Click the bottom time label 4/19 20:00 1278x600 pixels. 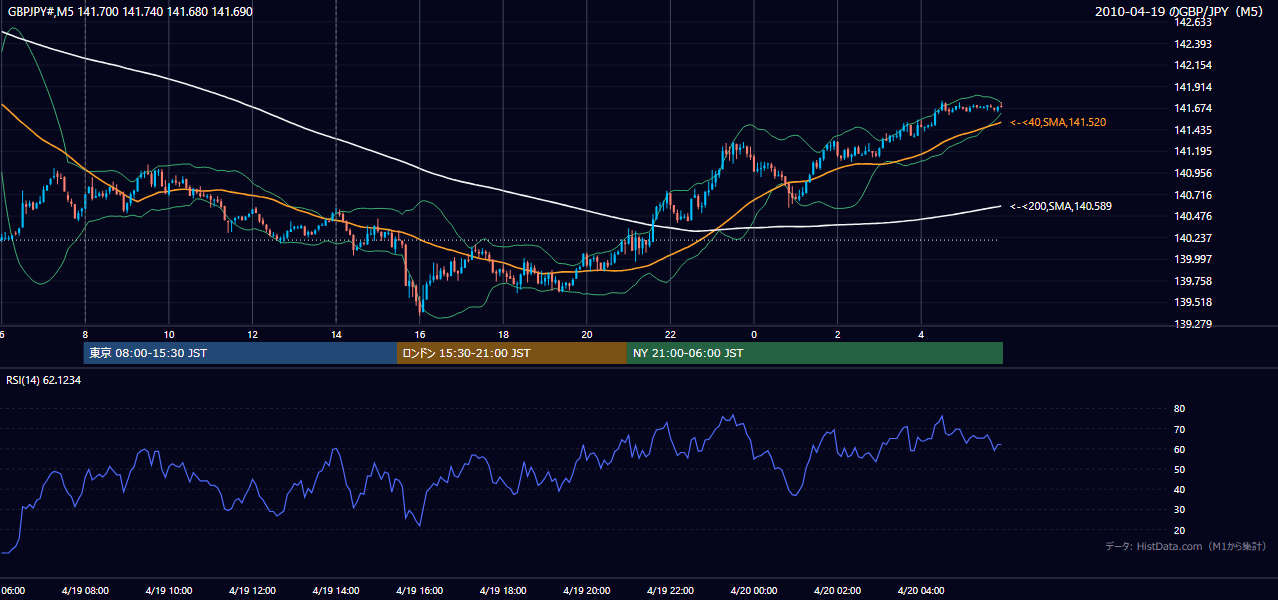(x=587, y=590)
